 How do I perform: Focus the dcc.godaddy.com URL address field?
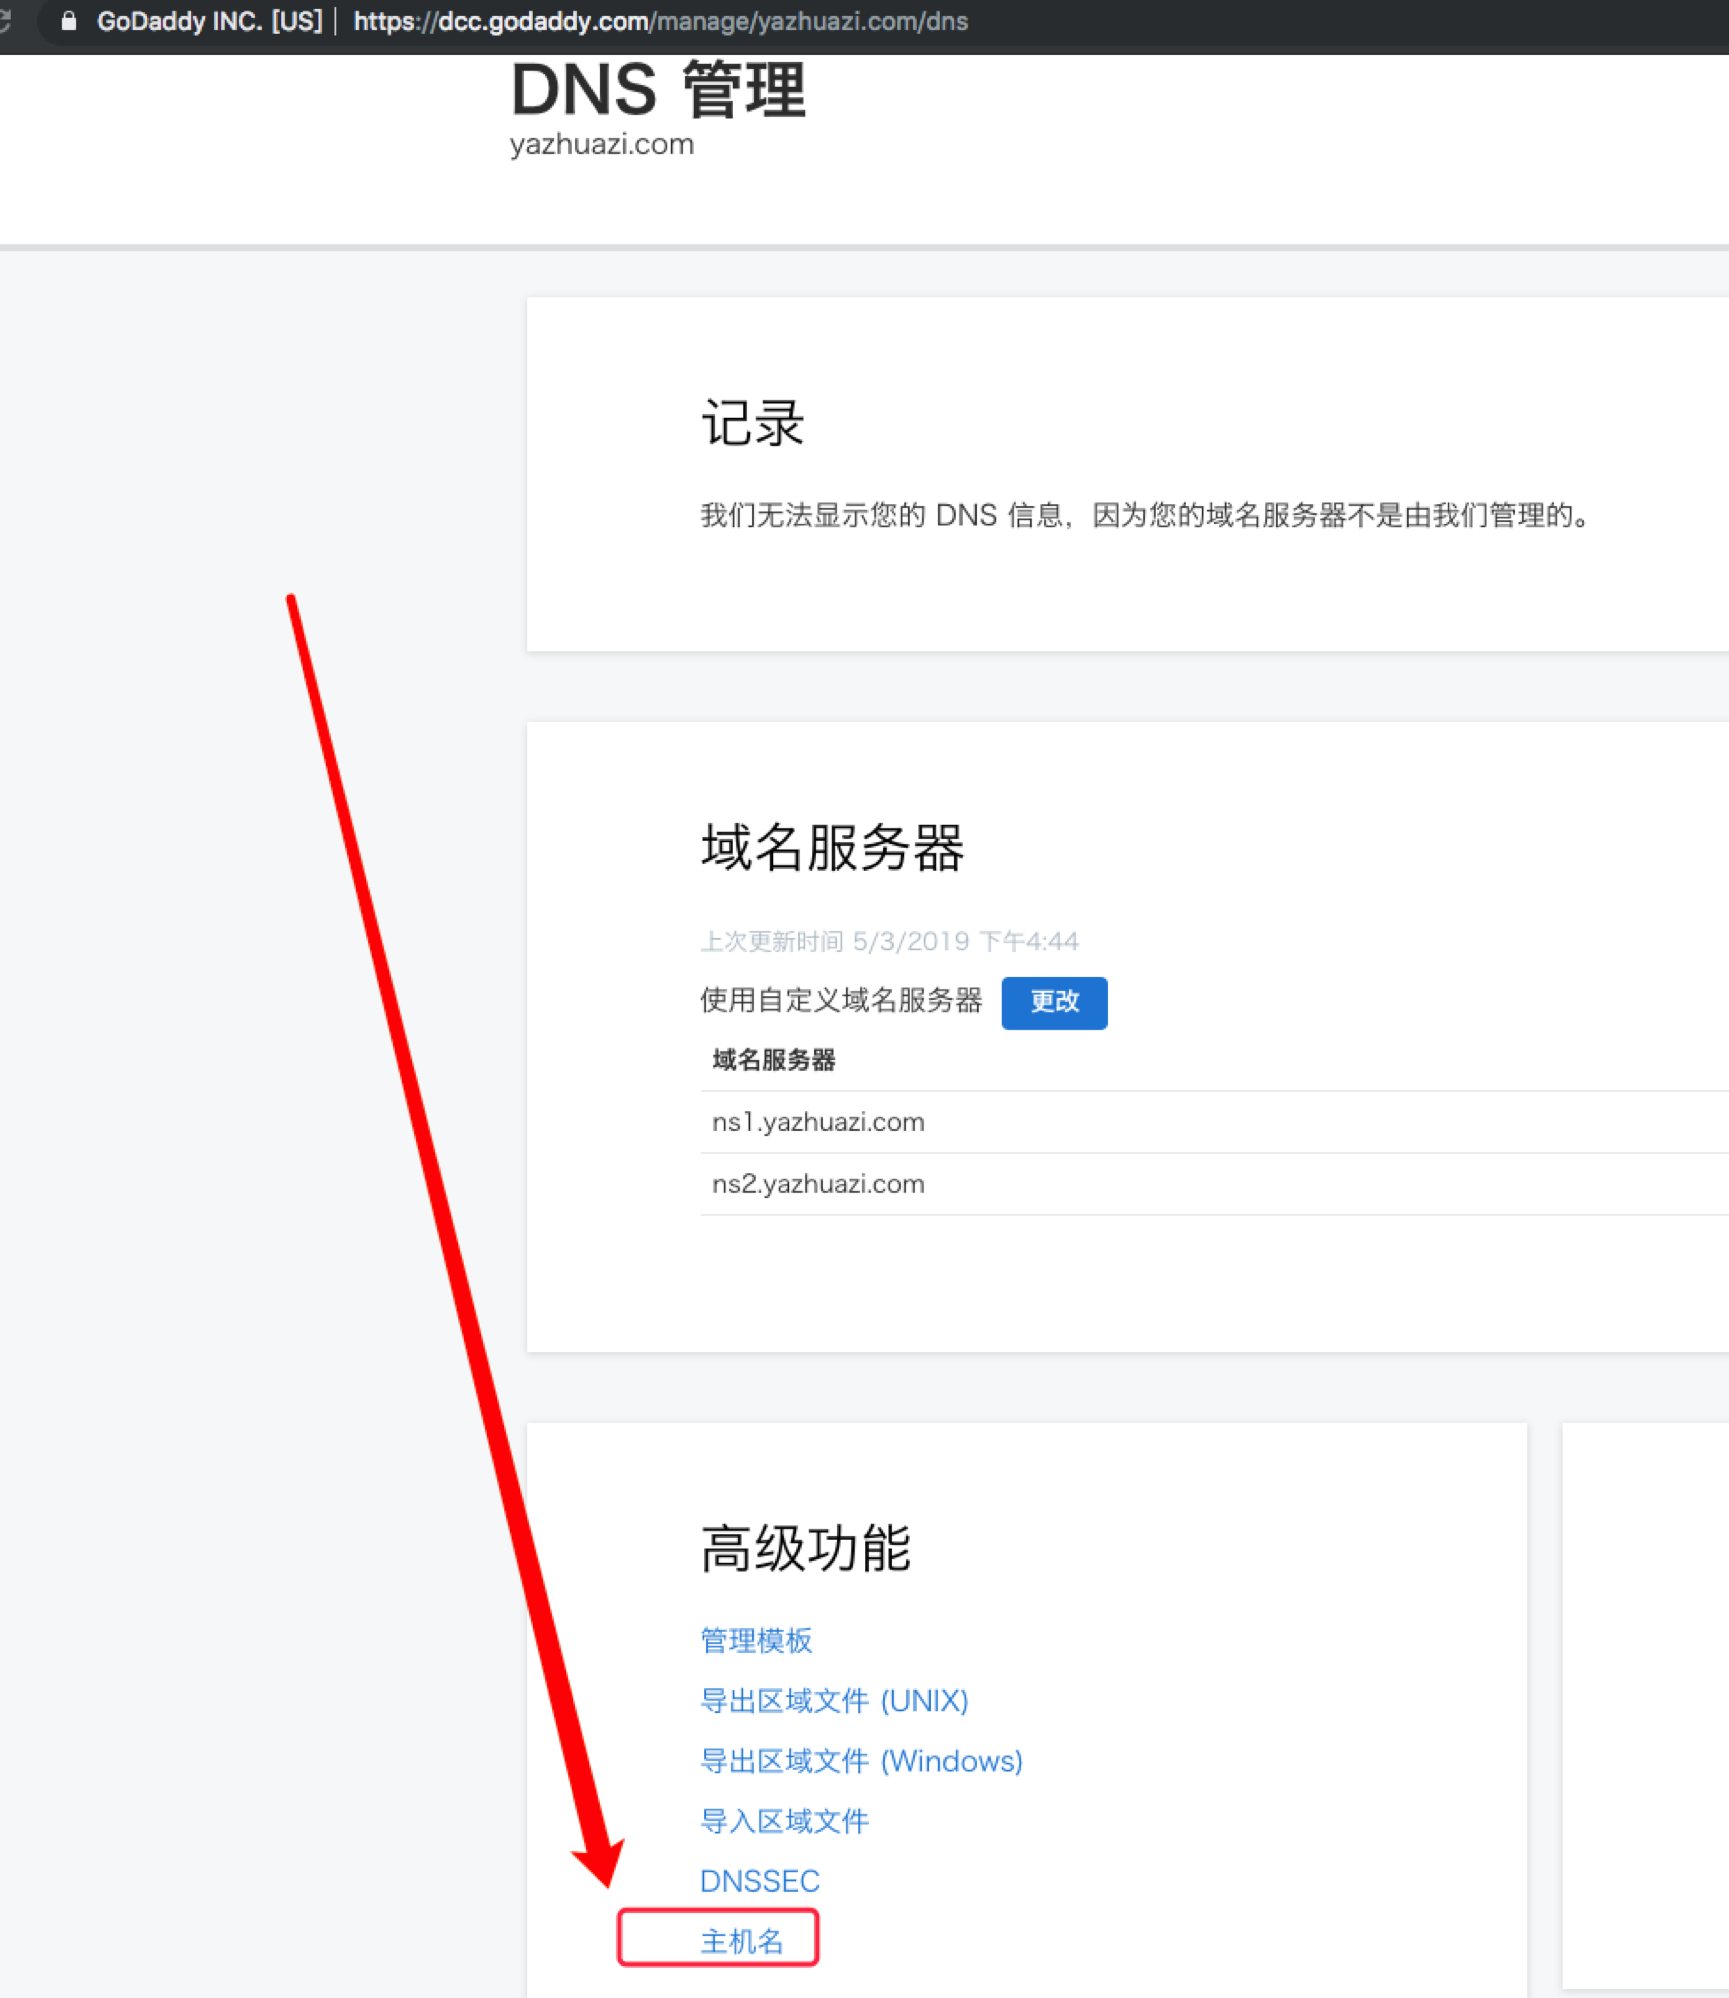pyautogui.click(x=660, y=21)
